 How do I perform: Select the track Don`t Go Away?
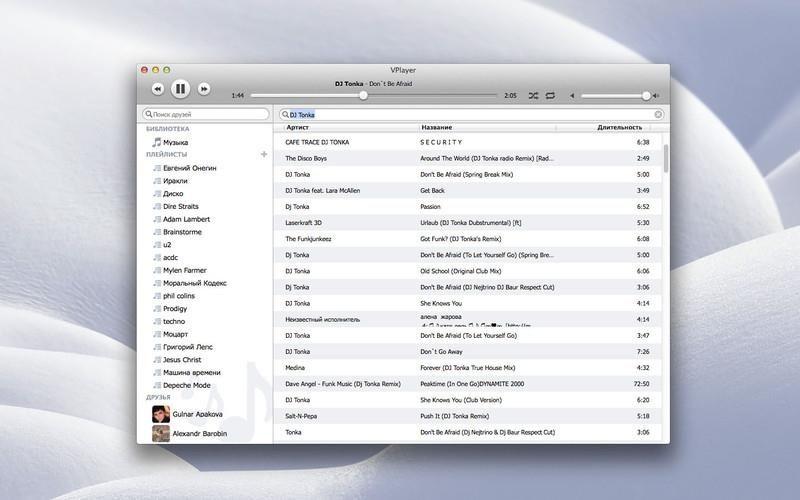point(467,352)
